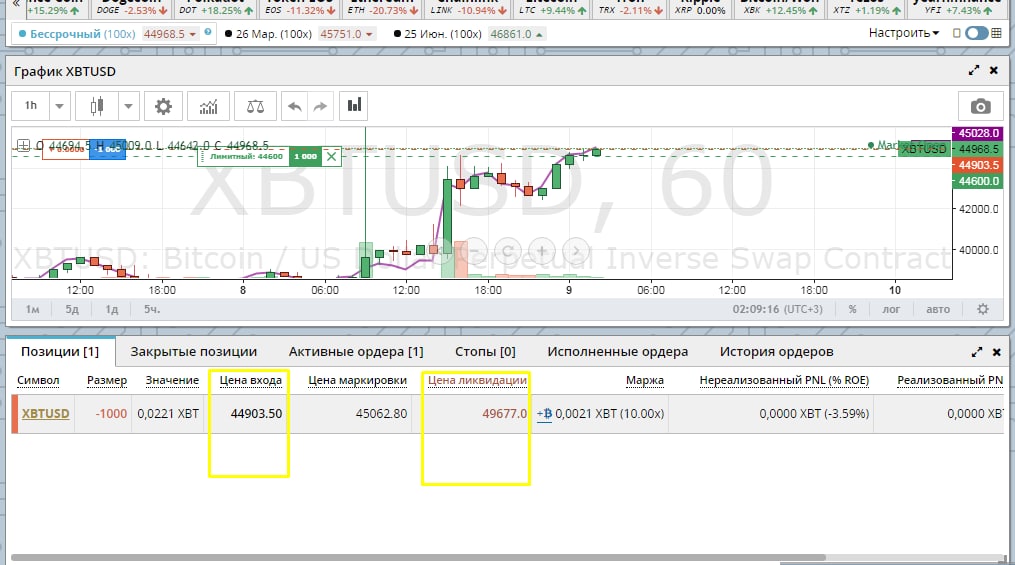
Task: Open the Настроить dropdown
Action: tap(904, 32)
